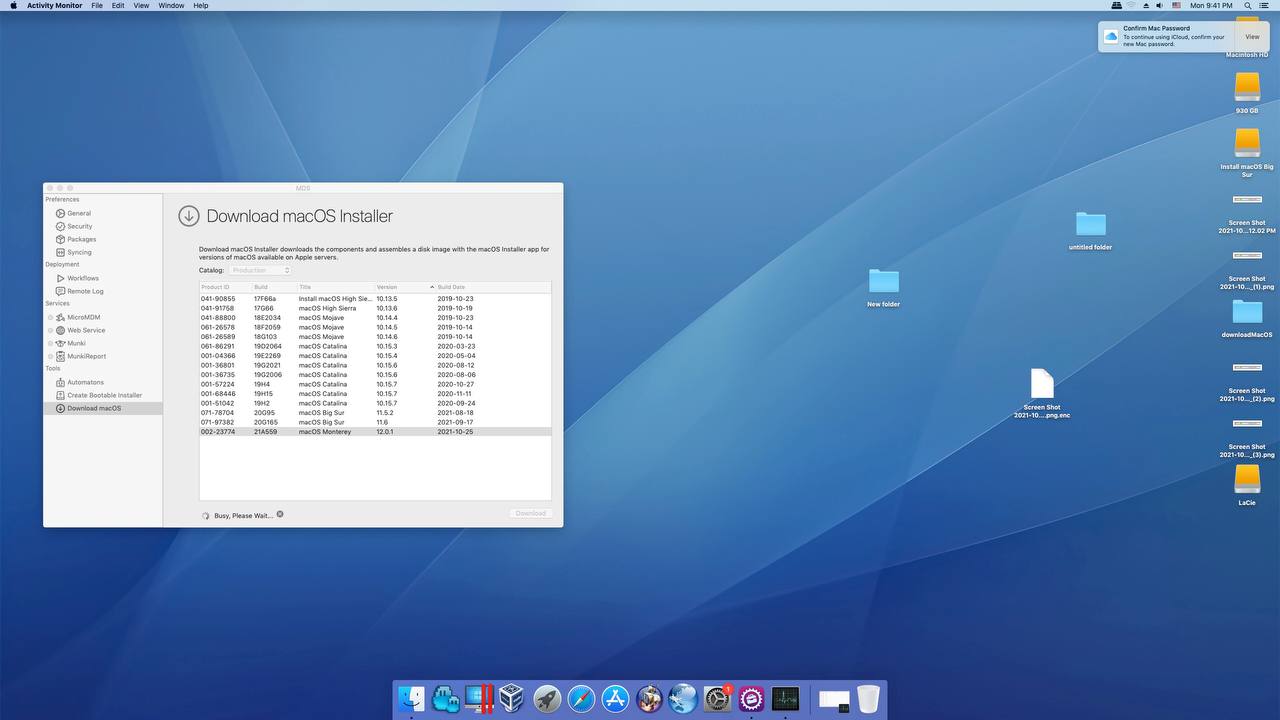The width and height of the screenshot is (1280, 720).
Task: Open the Activity Monitor menu
Action: click(55, 5)
